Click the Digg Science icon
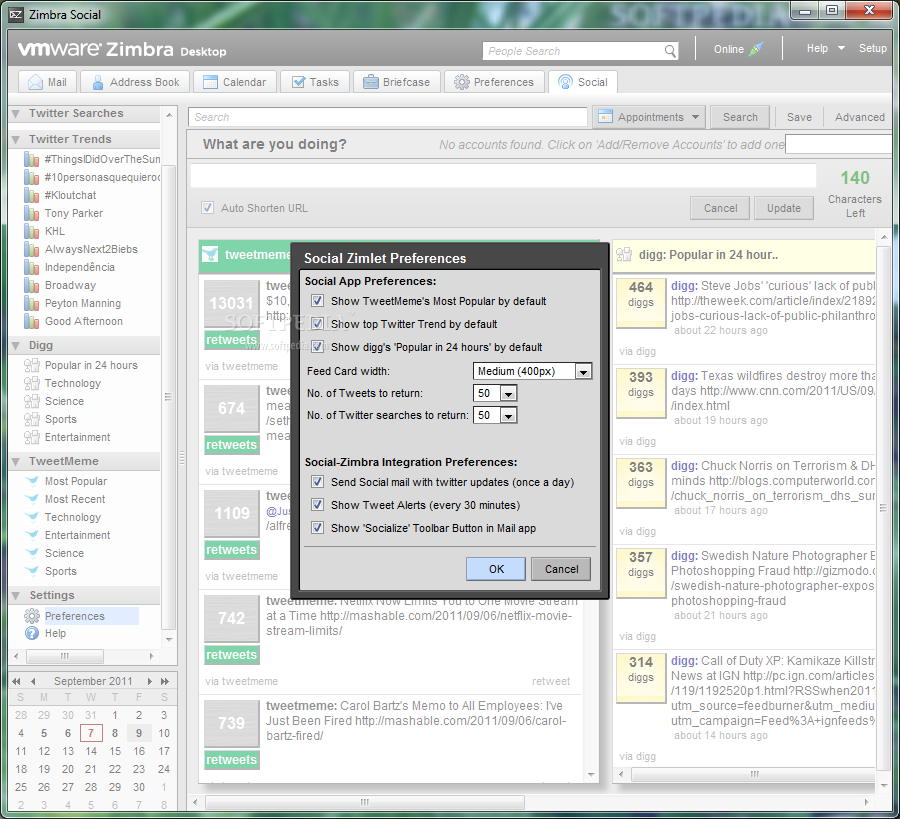Image resolution: width=900 pixels, height=819 pixels. tap(32, 401)
